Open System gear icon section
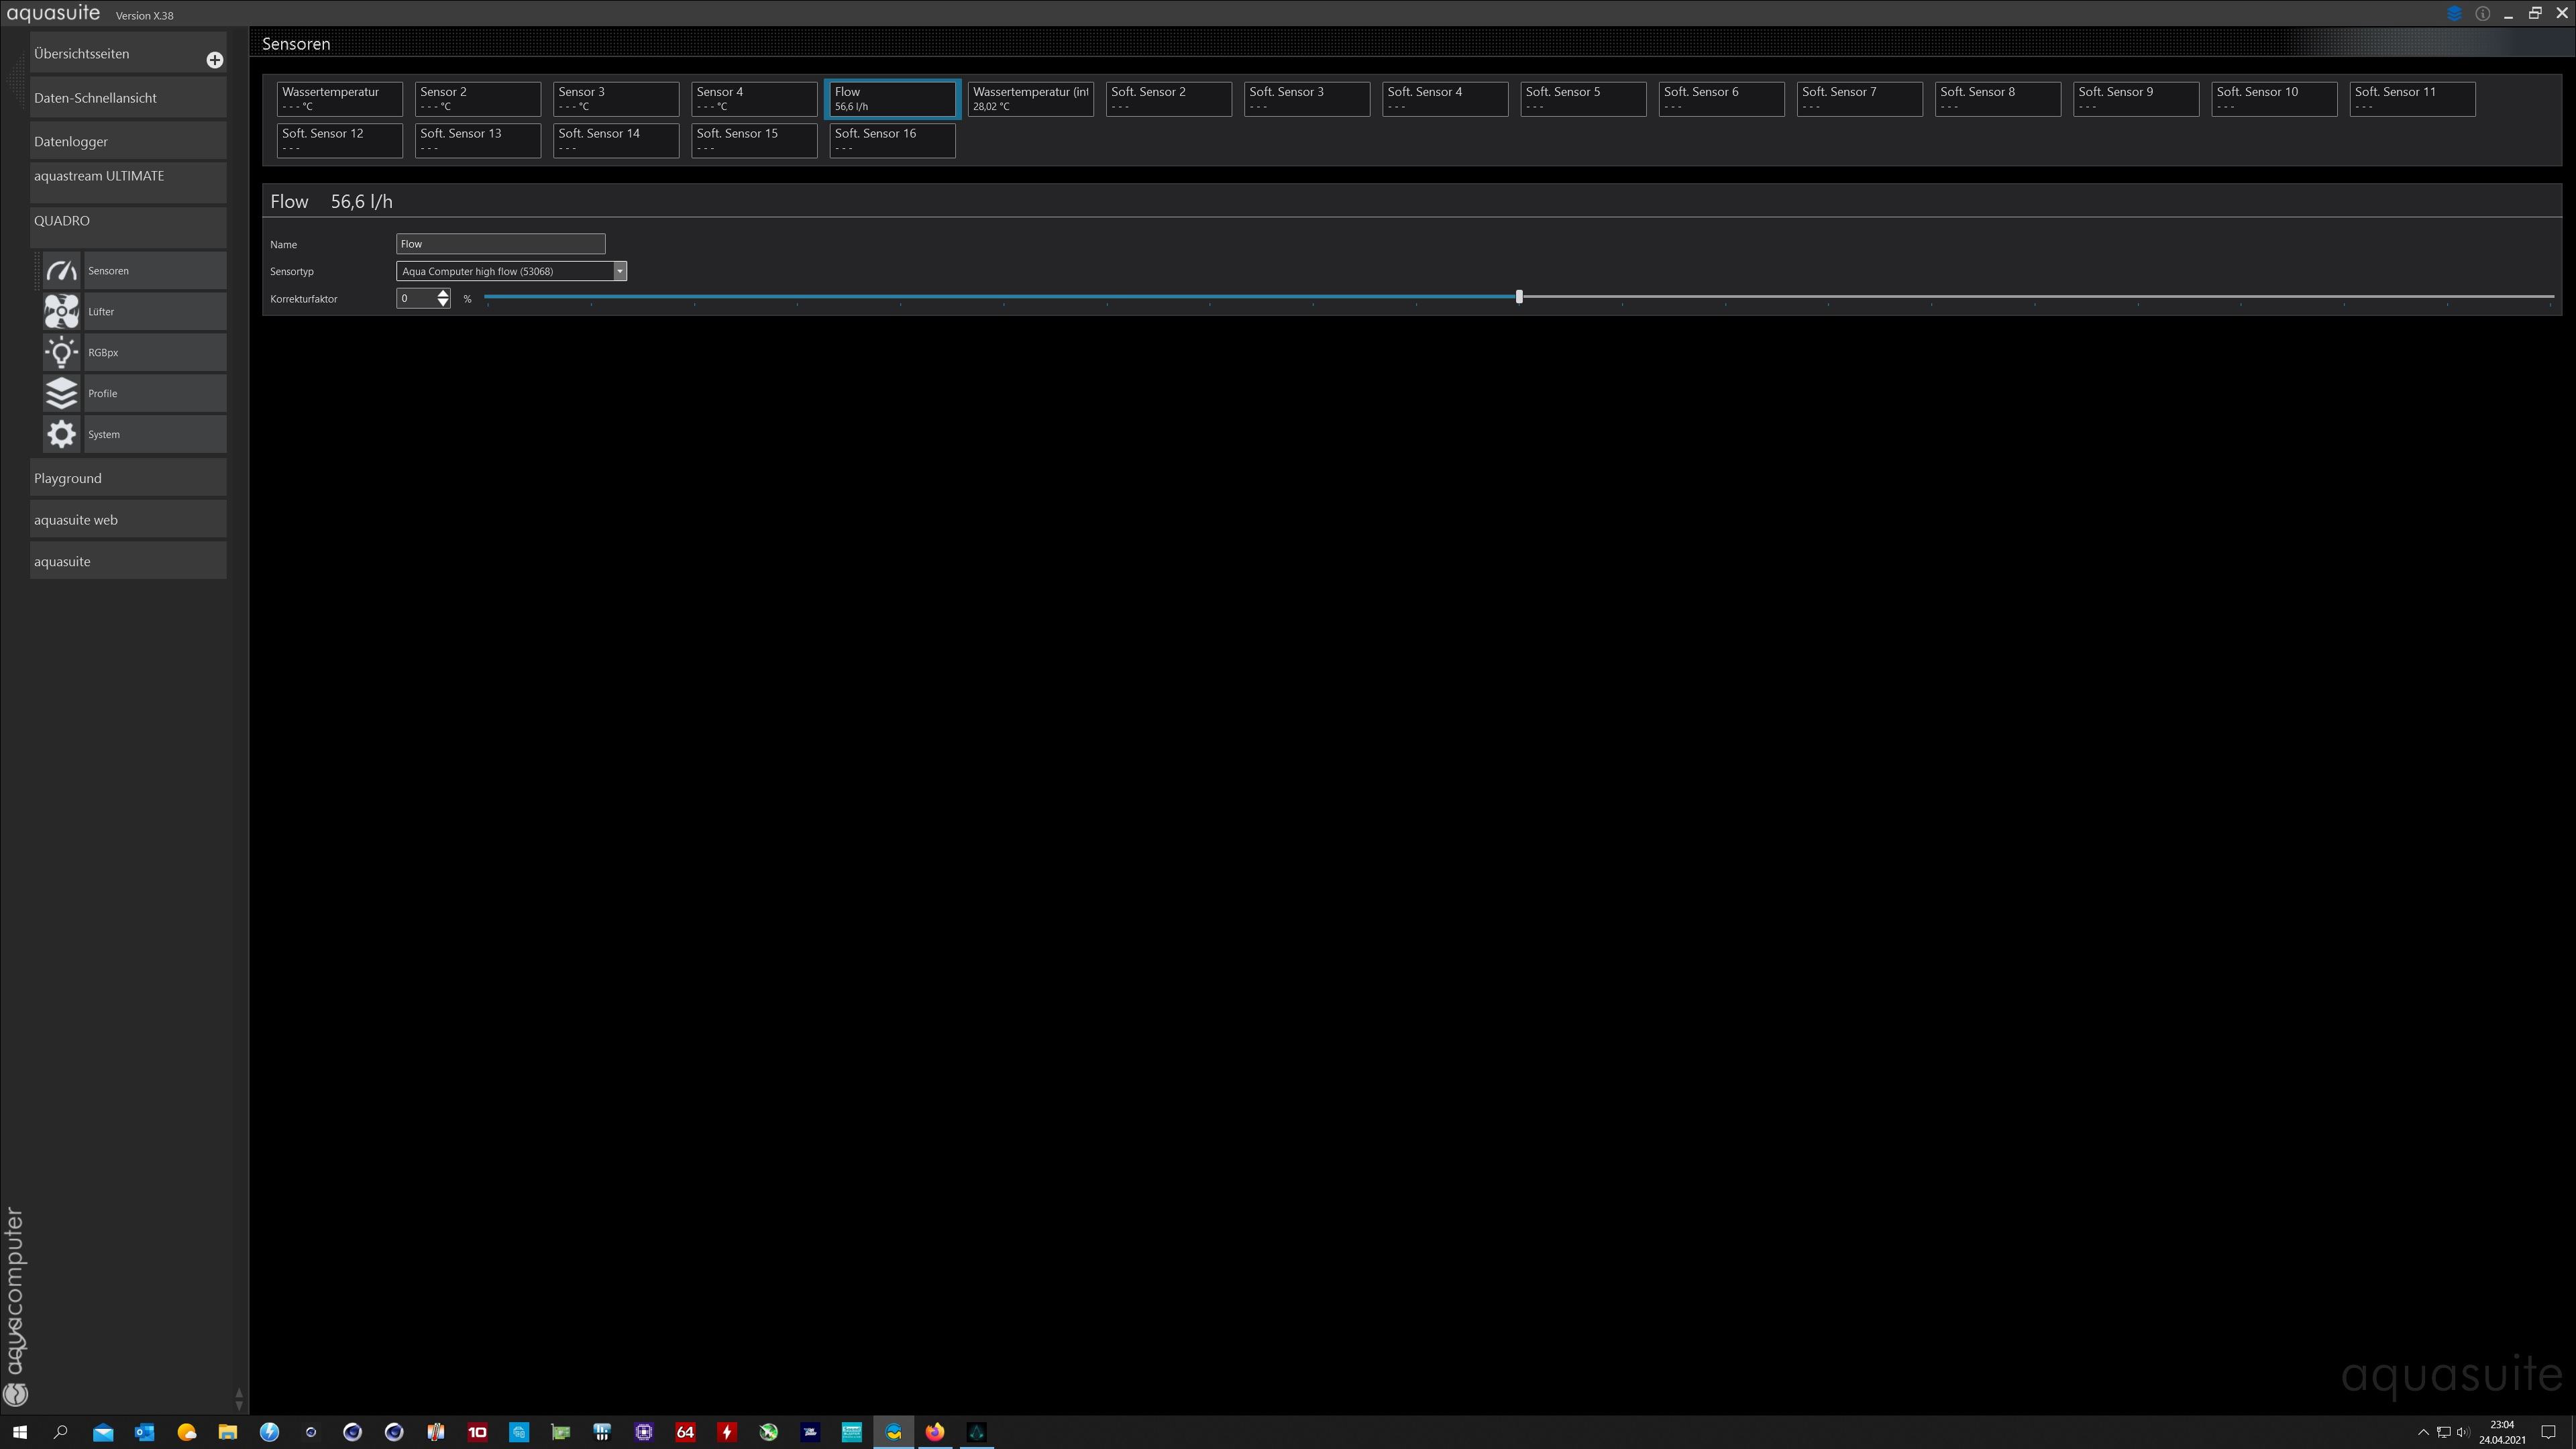Viewport: 2576px width, 1449px height. [x=61, y=435]
